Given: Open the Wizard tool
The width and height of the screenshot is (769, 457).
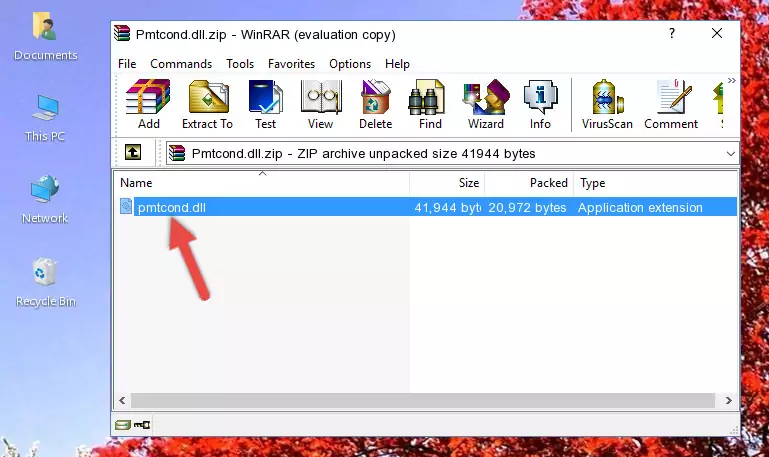Looking at the screenshot, I should 486,104.
